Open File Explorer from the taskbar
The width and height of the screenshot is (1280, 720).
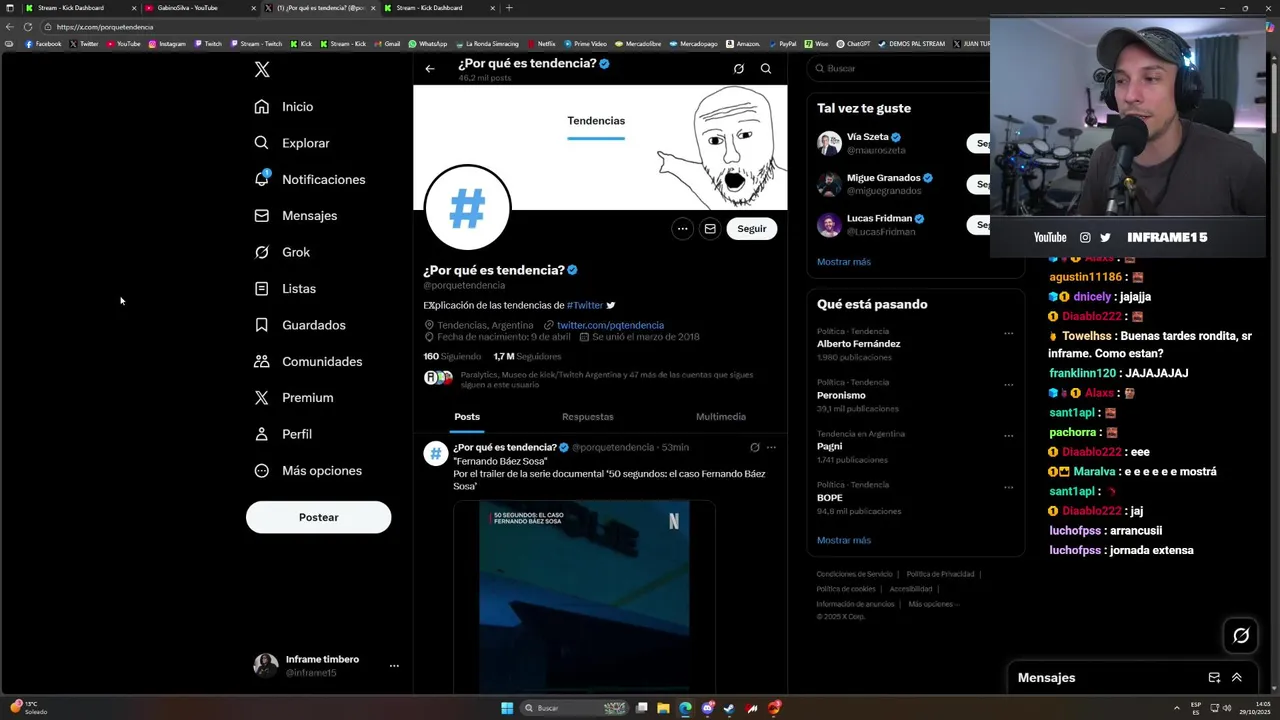(663, 708)
